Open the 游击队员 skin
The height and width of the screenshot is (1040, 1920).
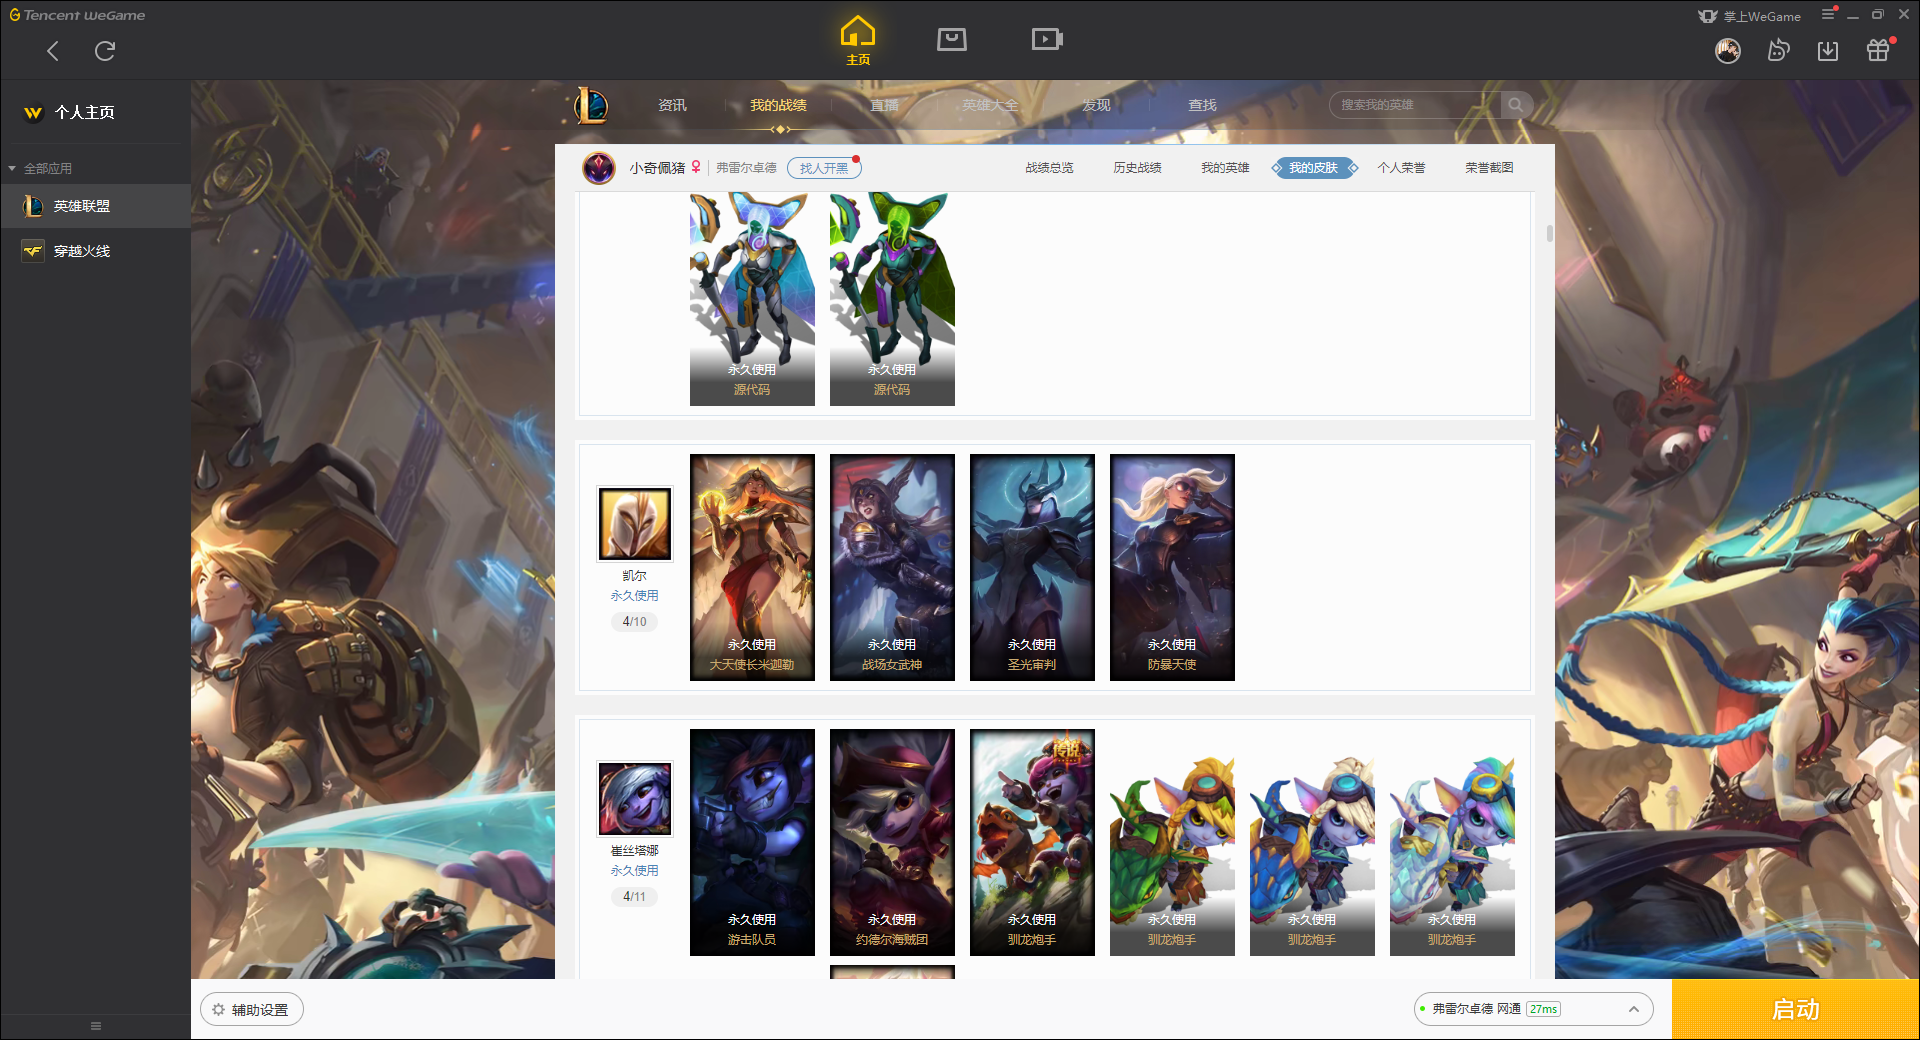[752, 842]
